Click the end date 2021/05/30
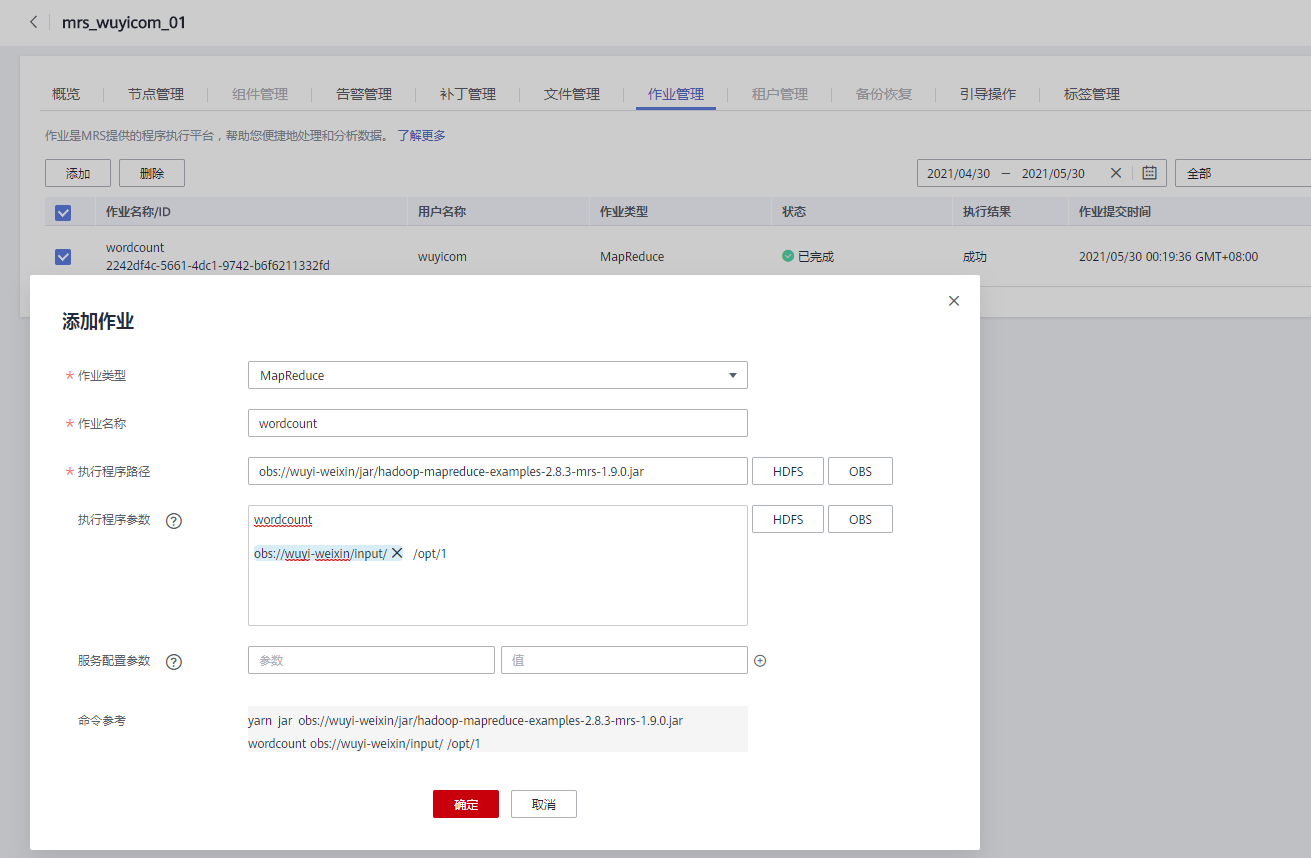Image resolution: width=1311 pixels, height=858 pixels. click(1053, 173)
